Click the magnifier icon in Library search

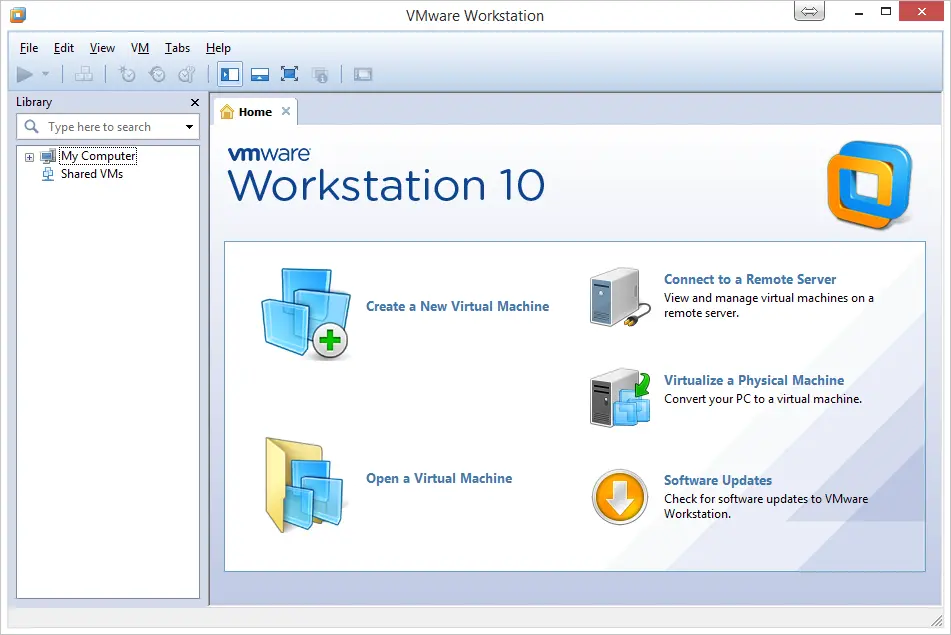(31, 126)
